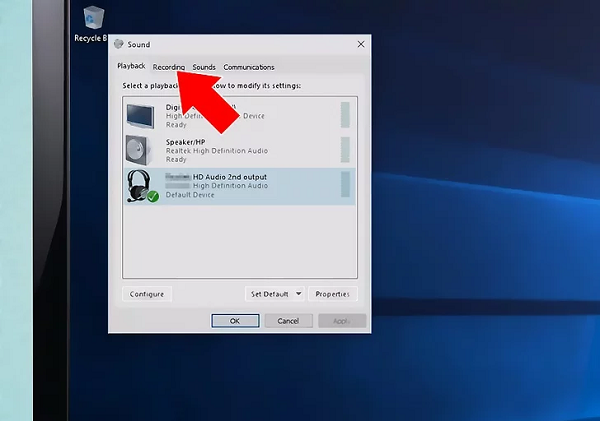The height and width of the screenshot is (421, 600).
Task: Select the digital output monitor icon
Action: click(140, 113)
